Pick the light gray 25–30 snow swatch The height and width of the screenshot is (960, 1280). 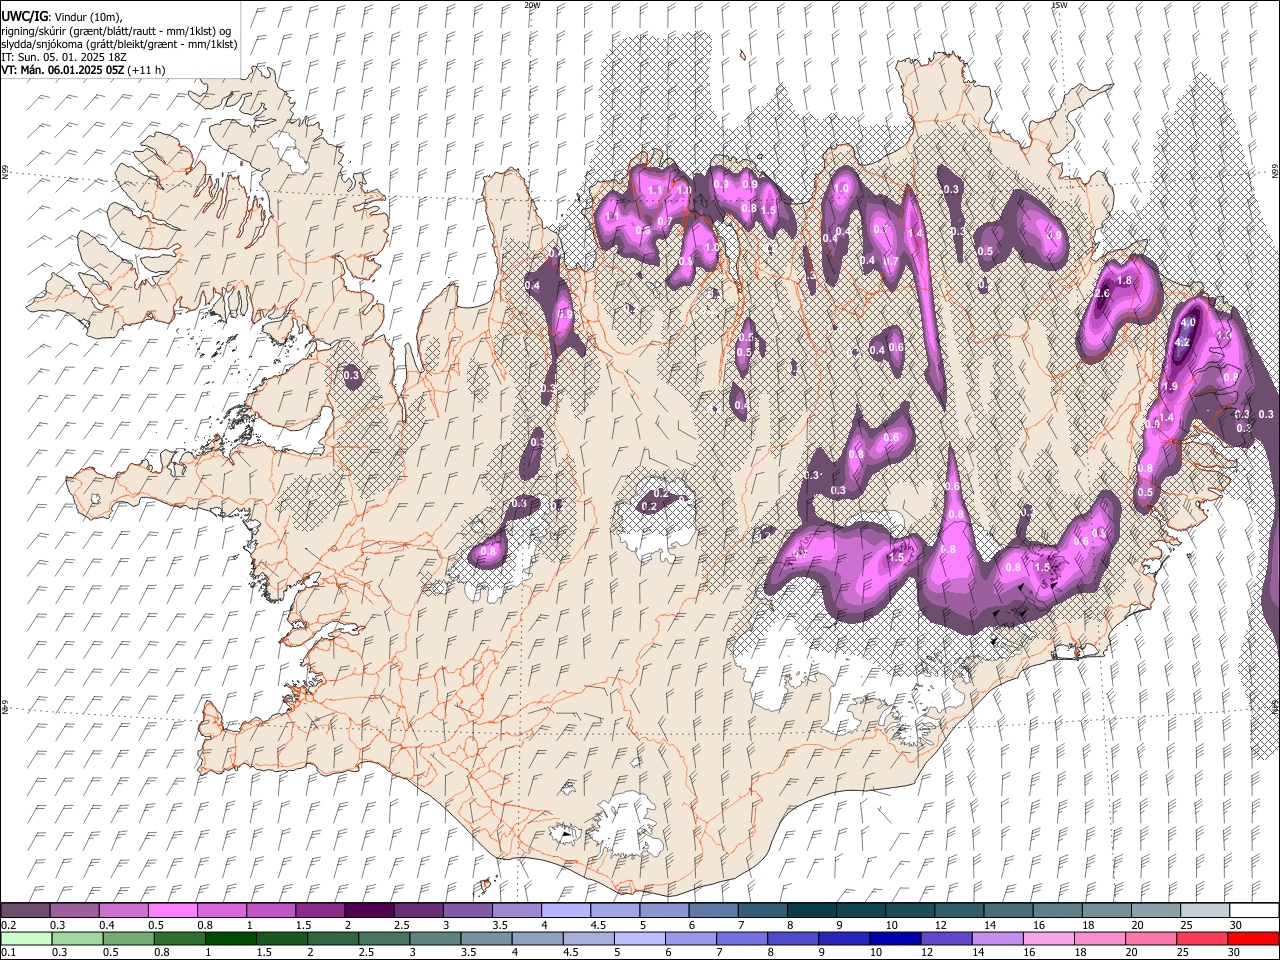pos(1204,910)
